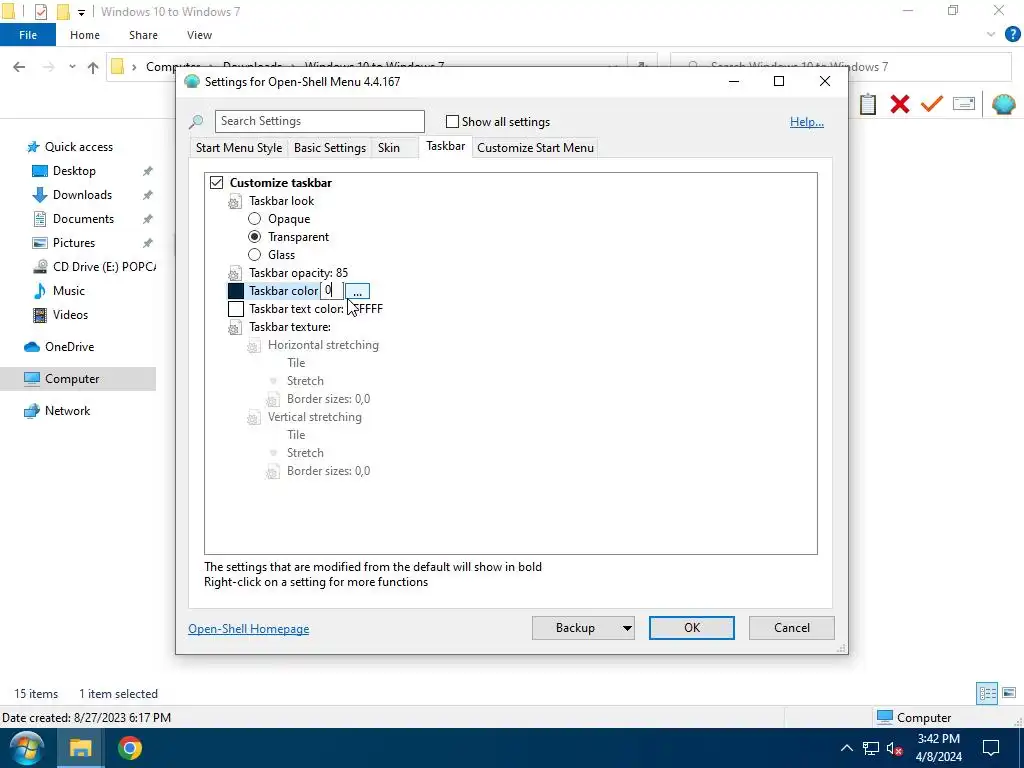The image size is (1024, 768).
Task: Open the Explorer Share ribbon tab
Action: point(143,35)
